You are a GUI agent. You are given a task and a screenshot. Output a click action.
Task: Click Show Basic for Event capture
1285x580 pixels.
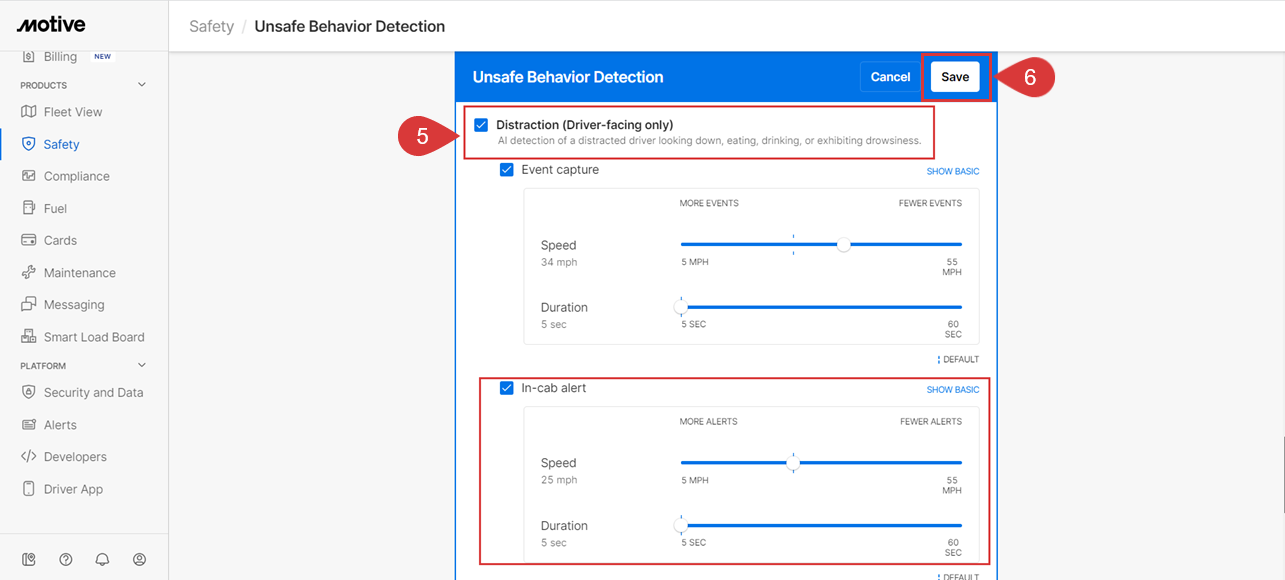[952, 171]
